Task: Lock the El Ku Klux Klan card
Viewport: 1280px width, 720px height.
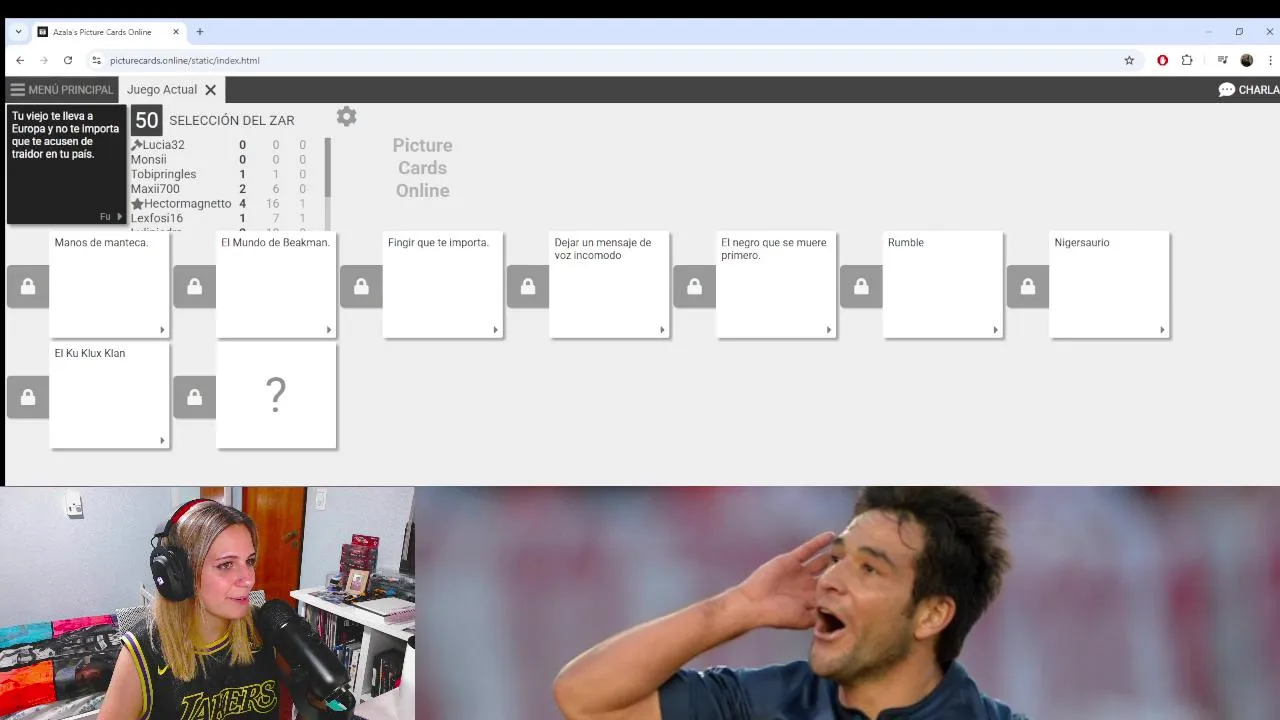Action: (28, 397)
